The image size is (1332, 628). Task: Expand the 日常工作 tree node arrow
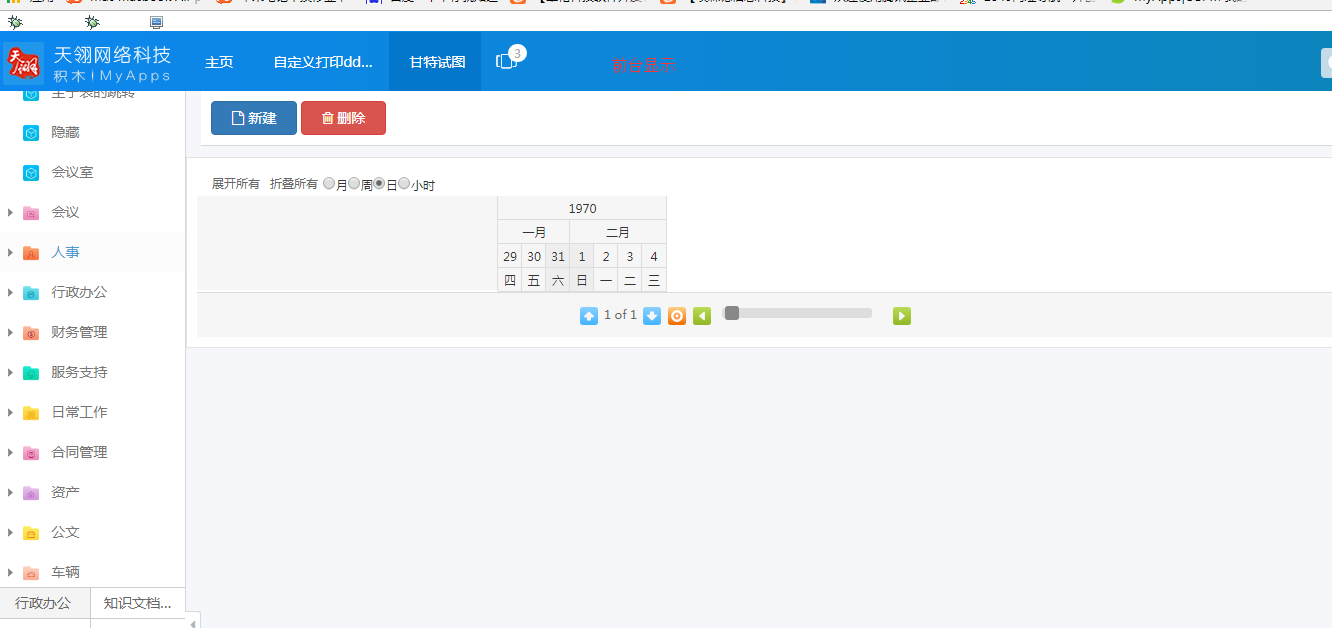10,412
